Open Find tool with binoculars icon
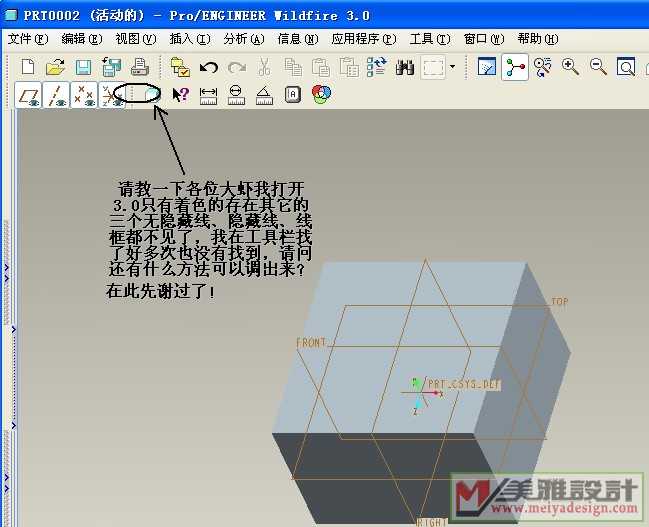649x527 pixels. pos(405,67)
